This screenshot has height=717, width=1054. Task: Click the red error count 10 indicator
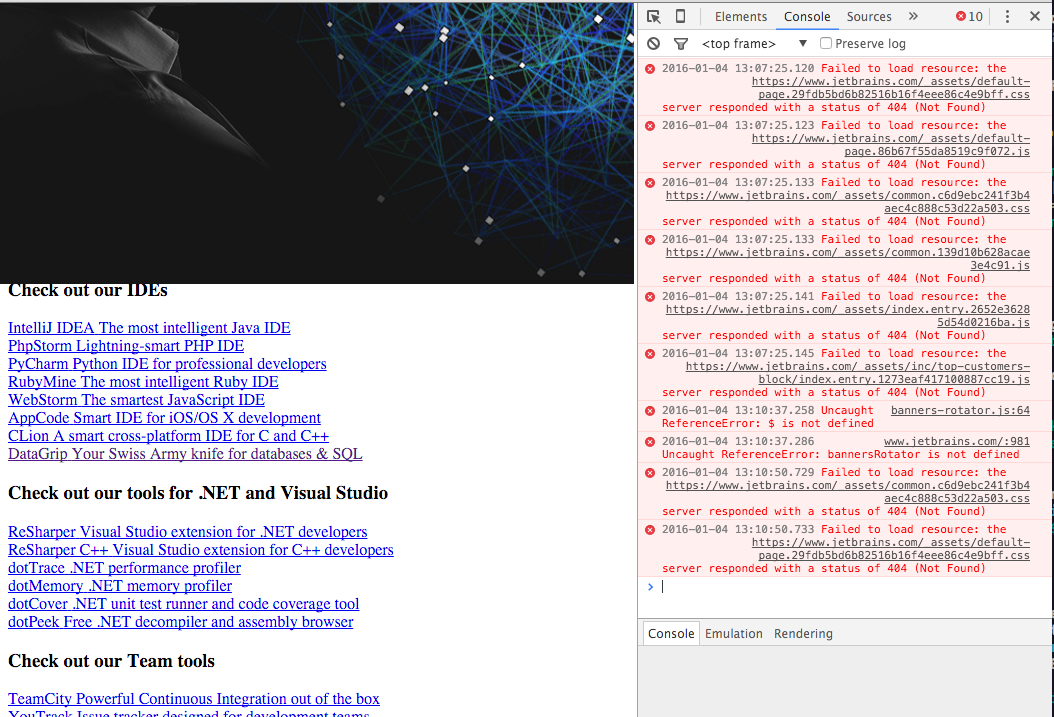pyautogui.click(x=969, y=17)
